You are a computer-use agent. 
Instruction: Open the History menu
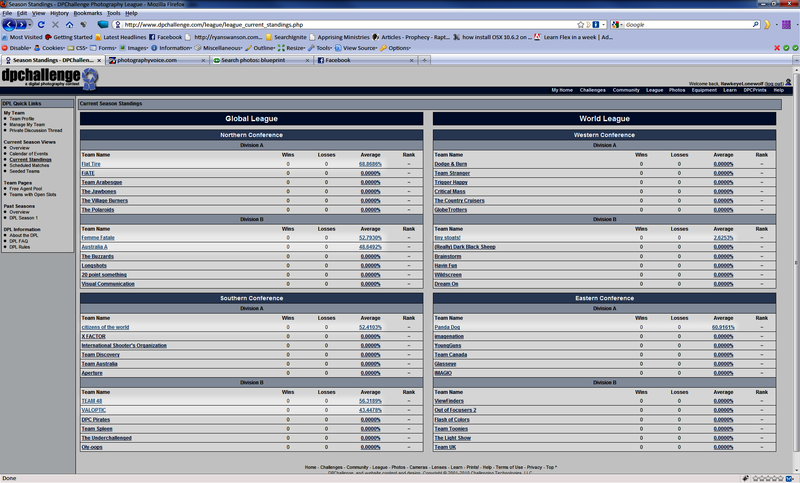59,13
